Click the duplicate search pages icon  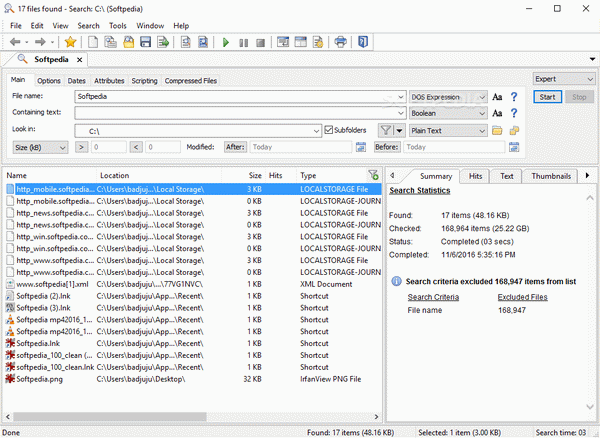111,42
